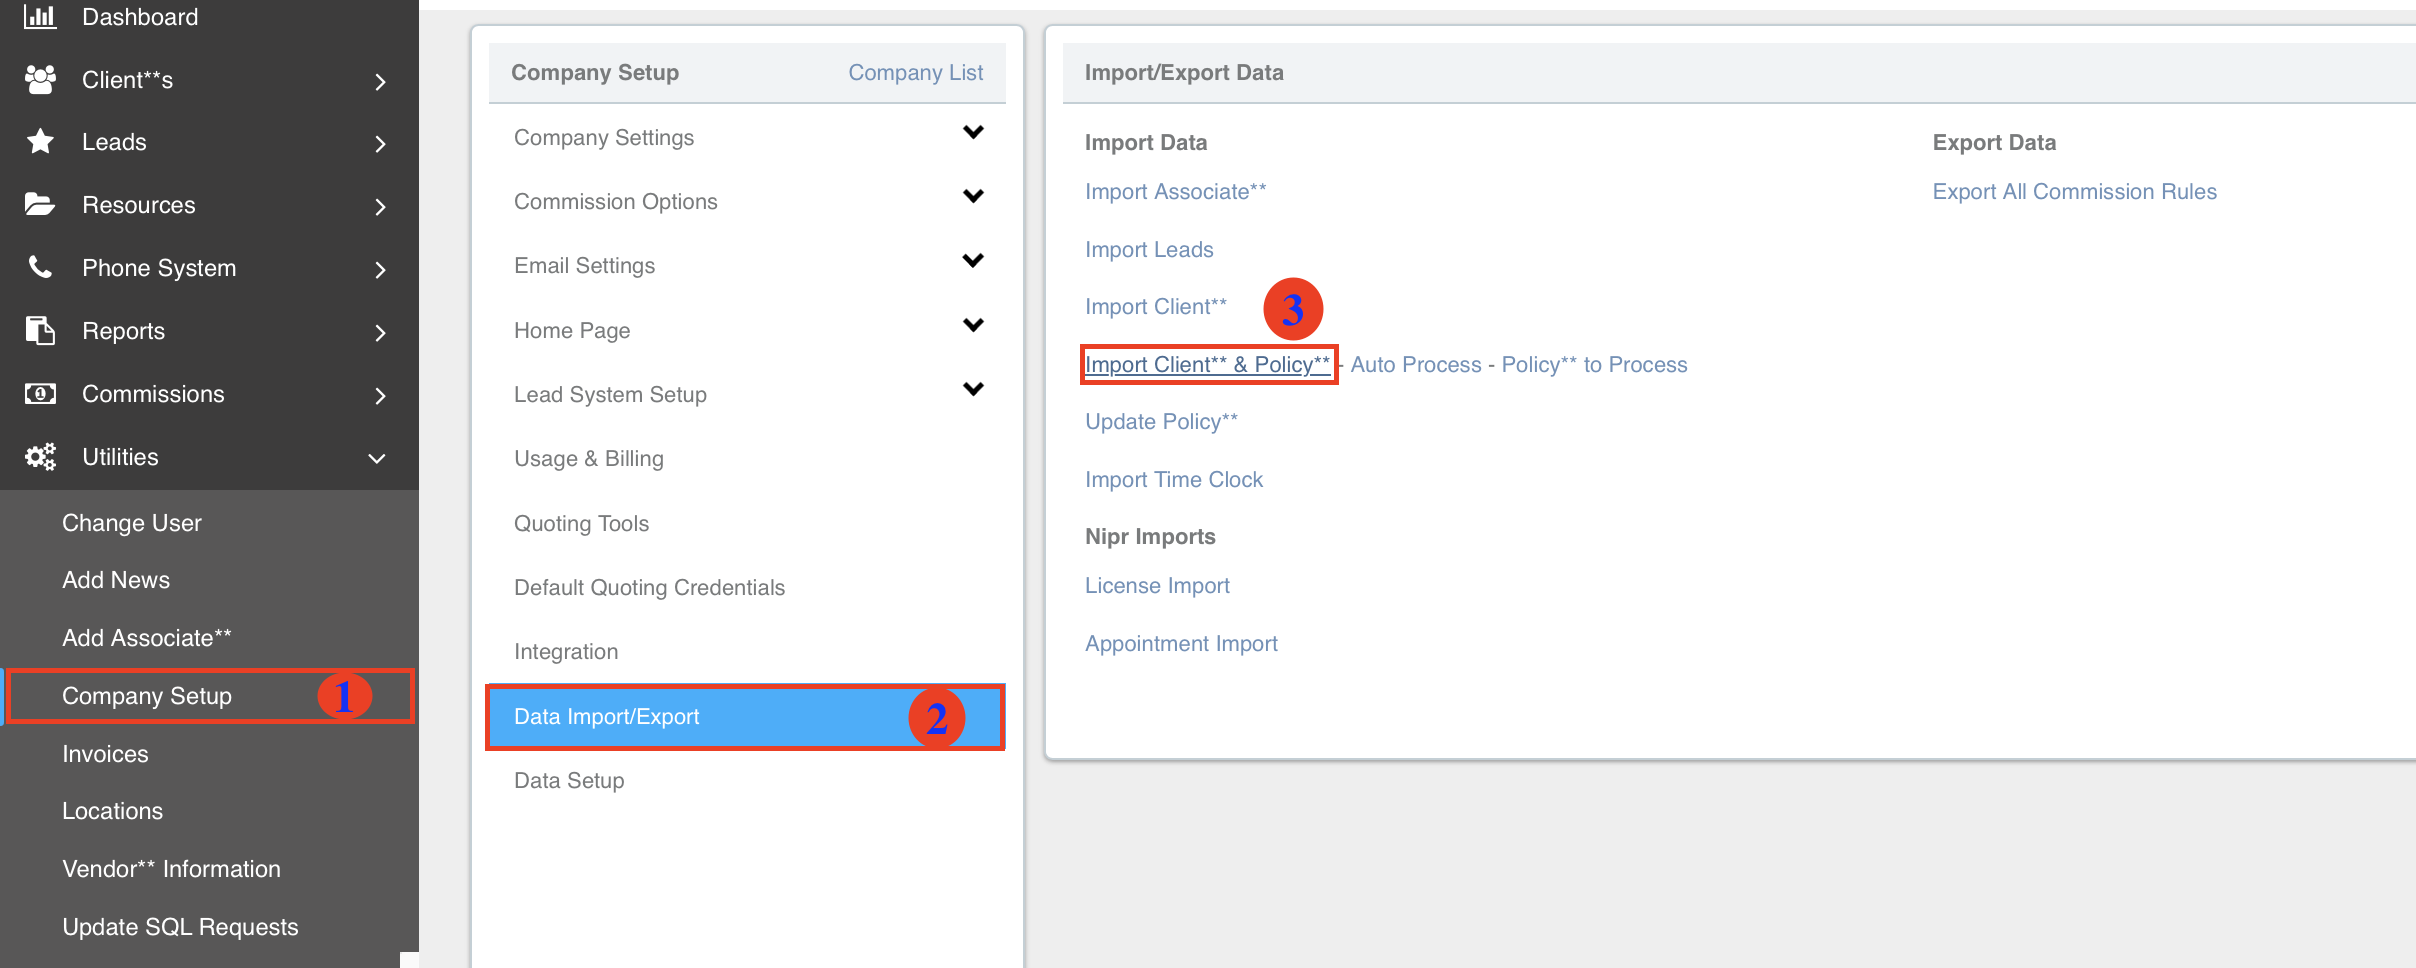
Task: Click the Home Page setup label
Action: [572, 331]
